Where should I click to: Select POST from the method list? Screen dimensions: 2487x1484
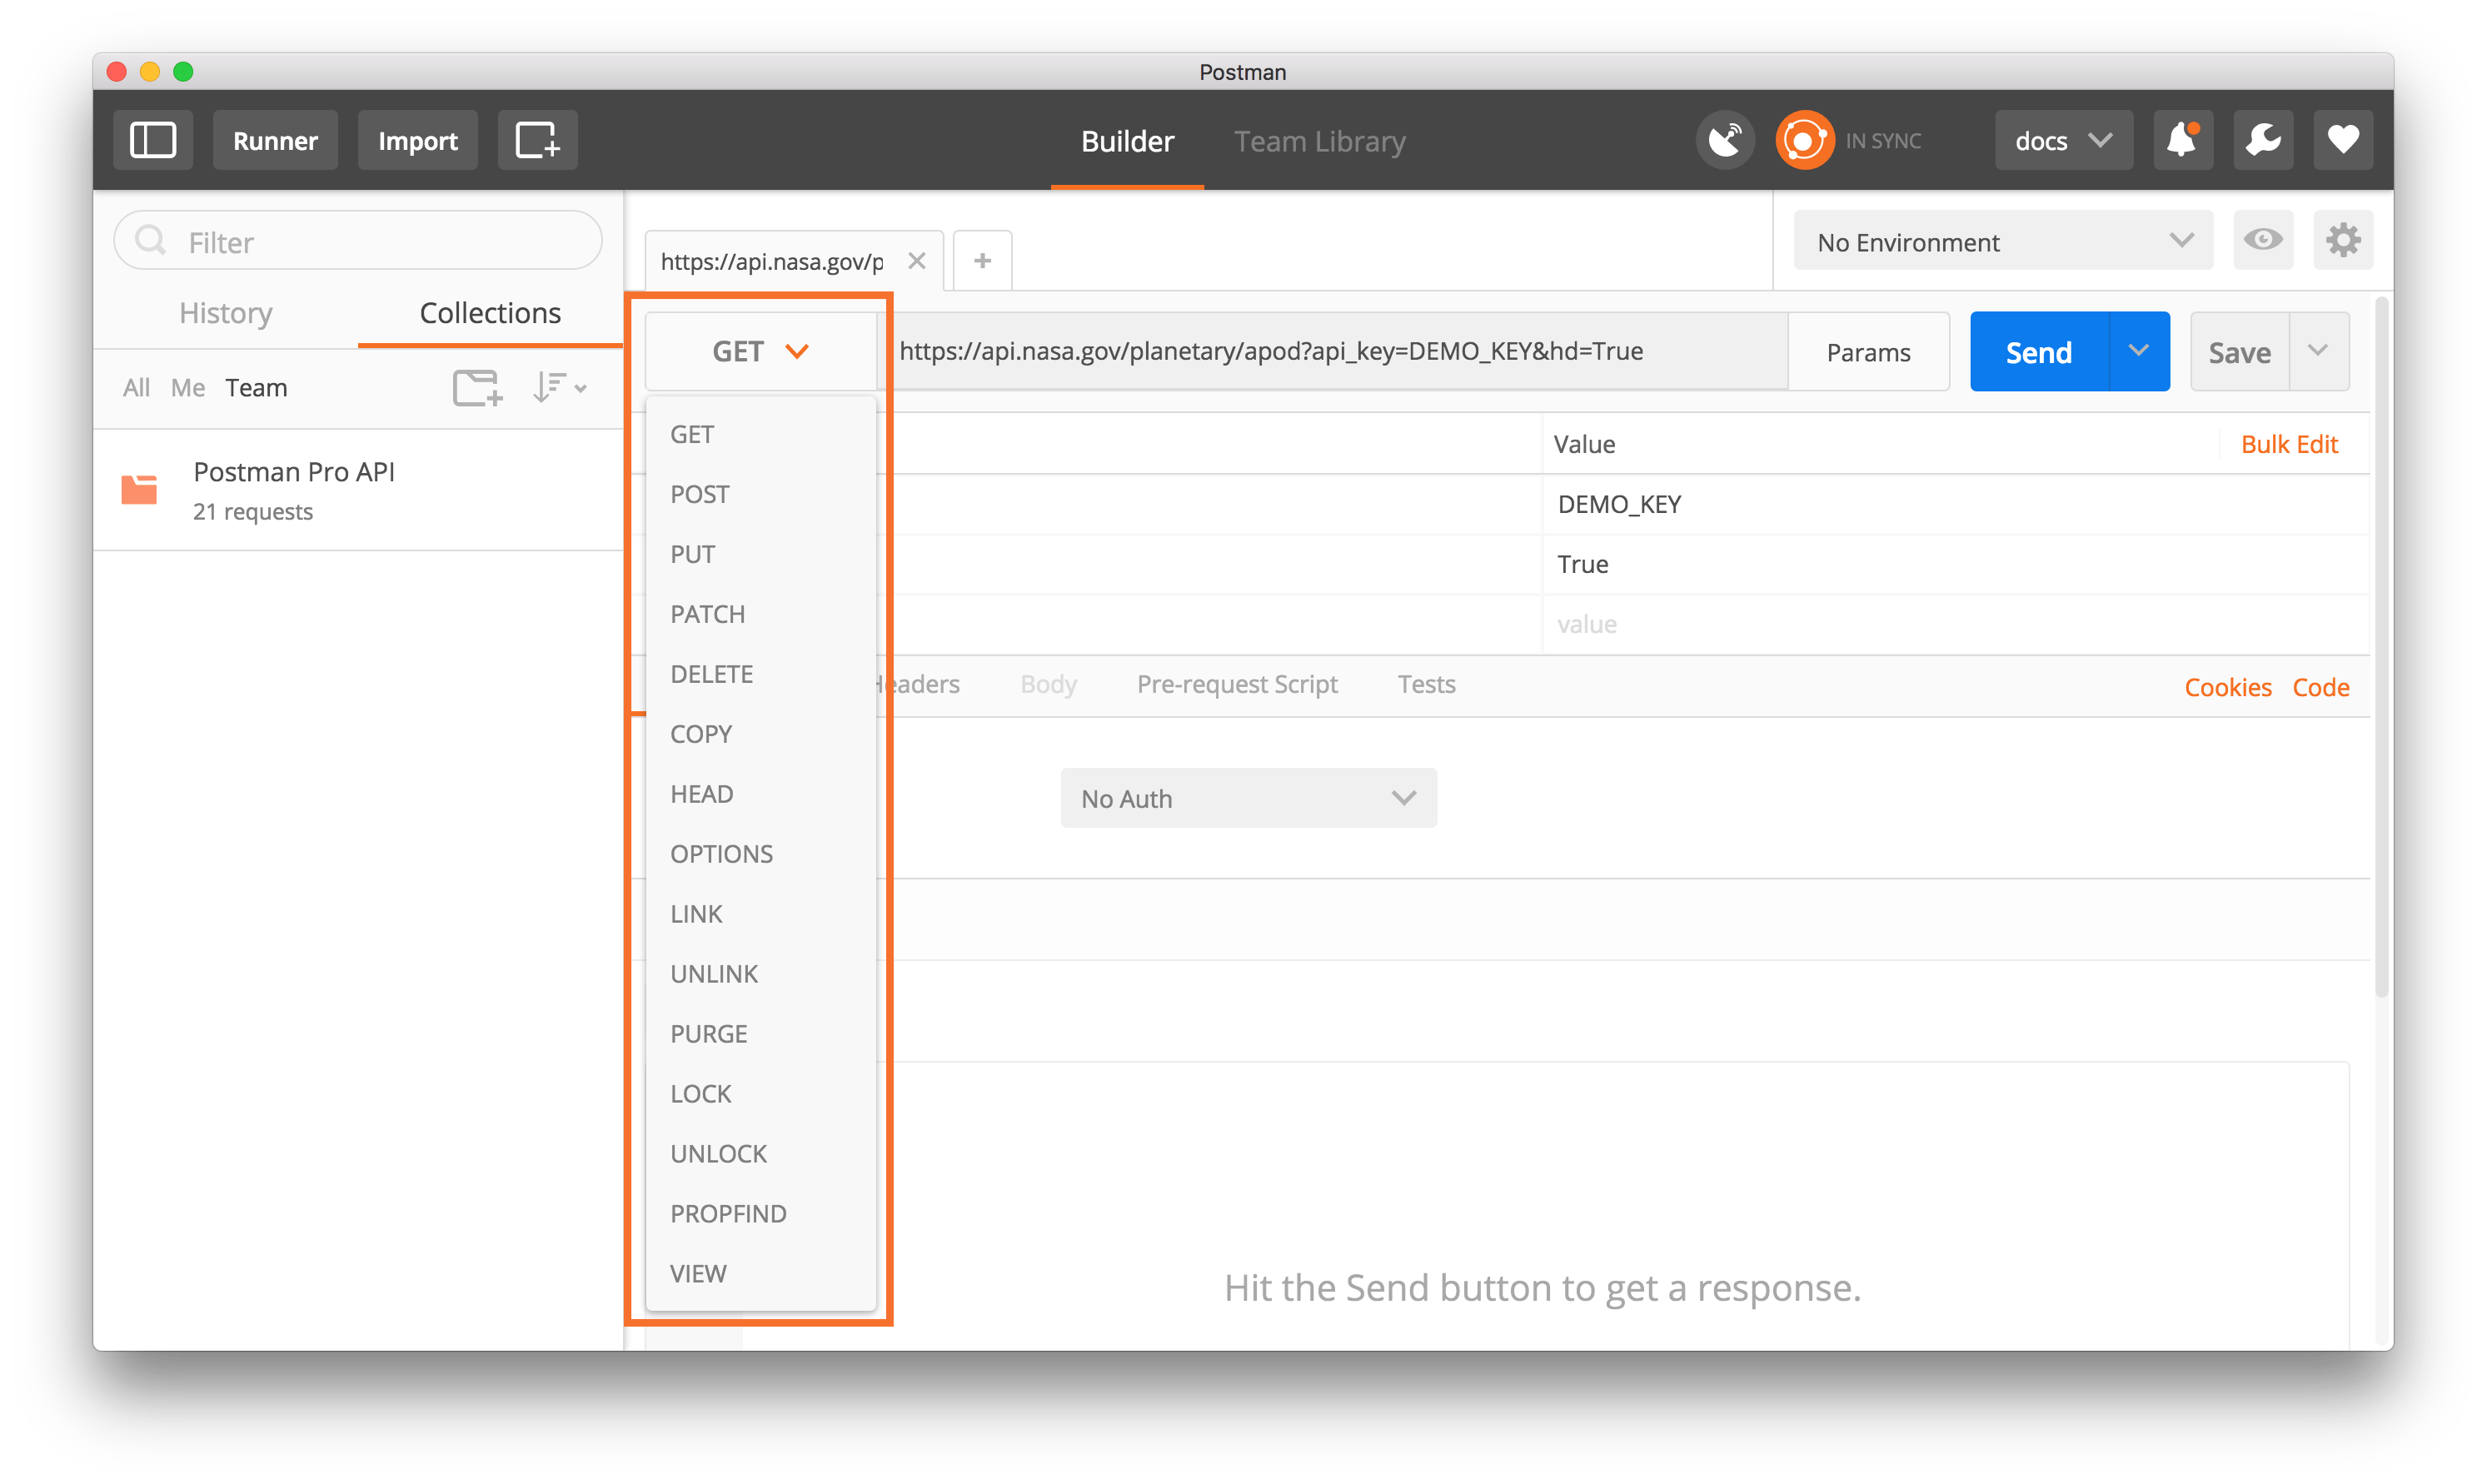pos(700,494)
